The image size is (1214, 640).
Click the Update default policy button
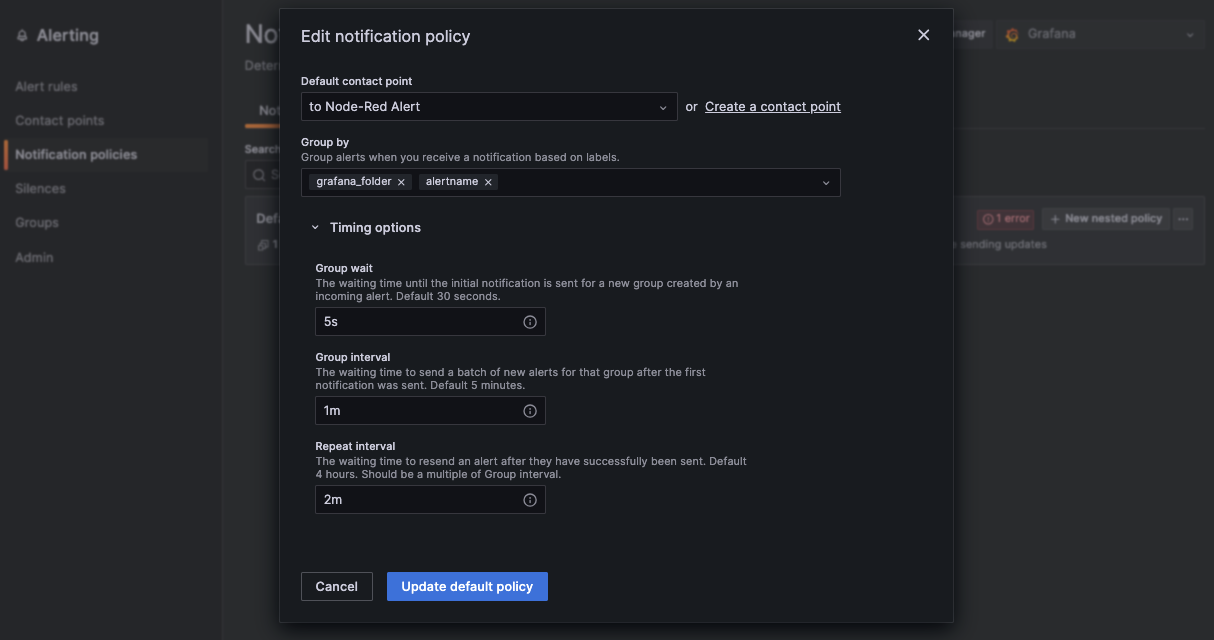coord(467,587)
